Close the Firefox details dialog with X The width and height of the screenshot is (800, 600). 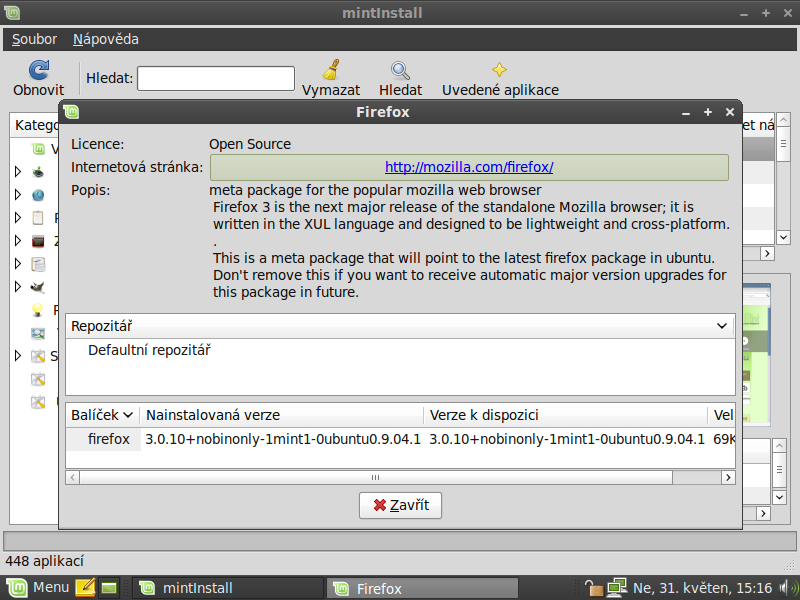tap(730, 112)
